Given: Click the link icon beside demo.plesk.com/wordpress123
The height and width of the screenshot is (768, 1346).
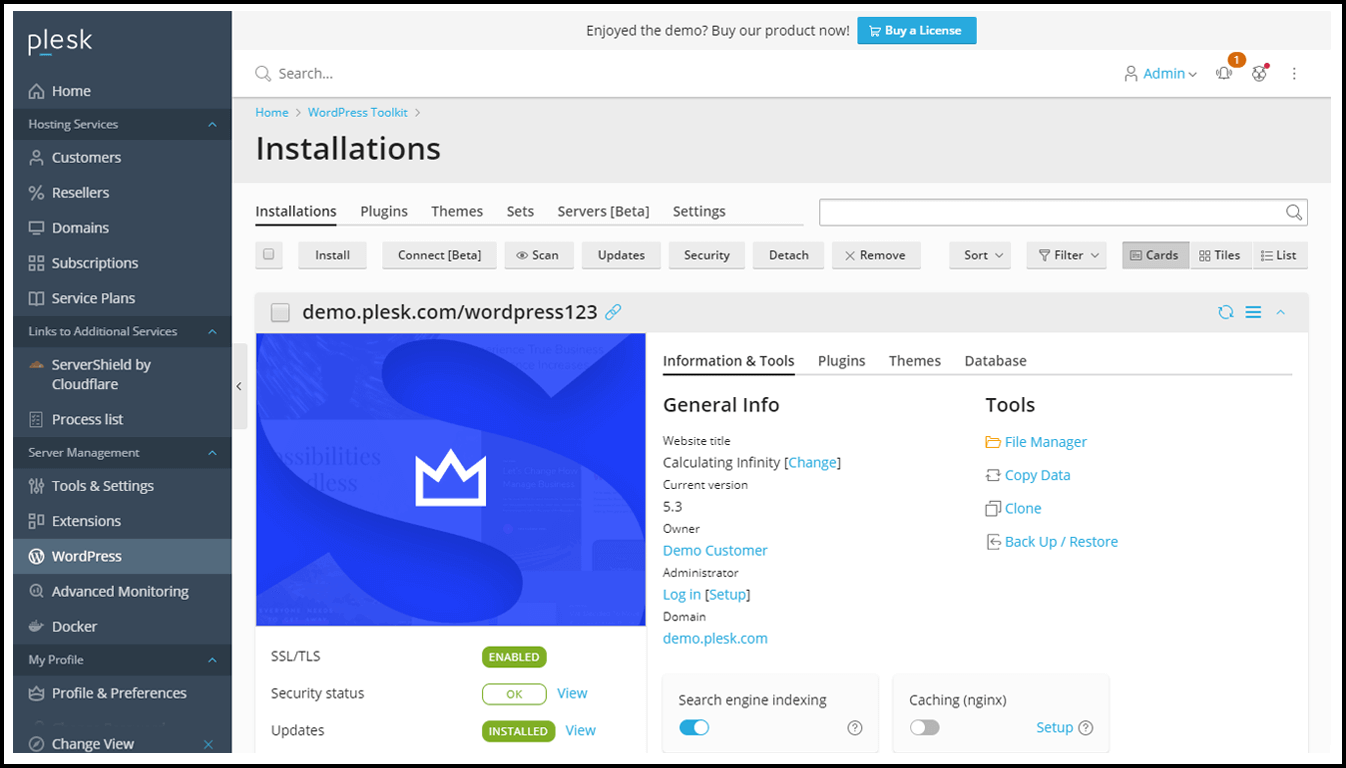Looking at the screenshot, I should pyautogui.click(x=613, y=312).
